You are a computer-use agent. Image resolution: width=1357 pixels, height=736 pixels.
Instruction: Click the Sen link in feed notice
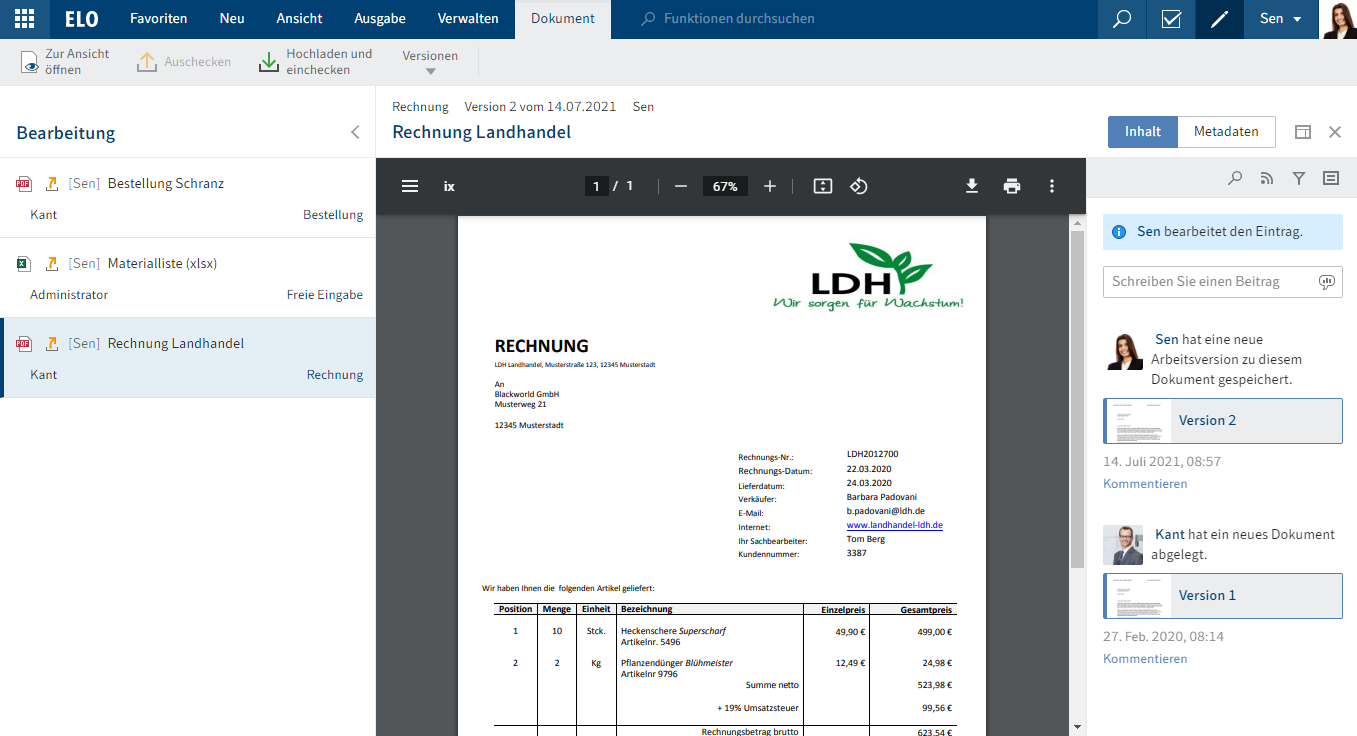[1149, 231]
